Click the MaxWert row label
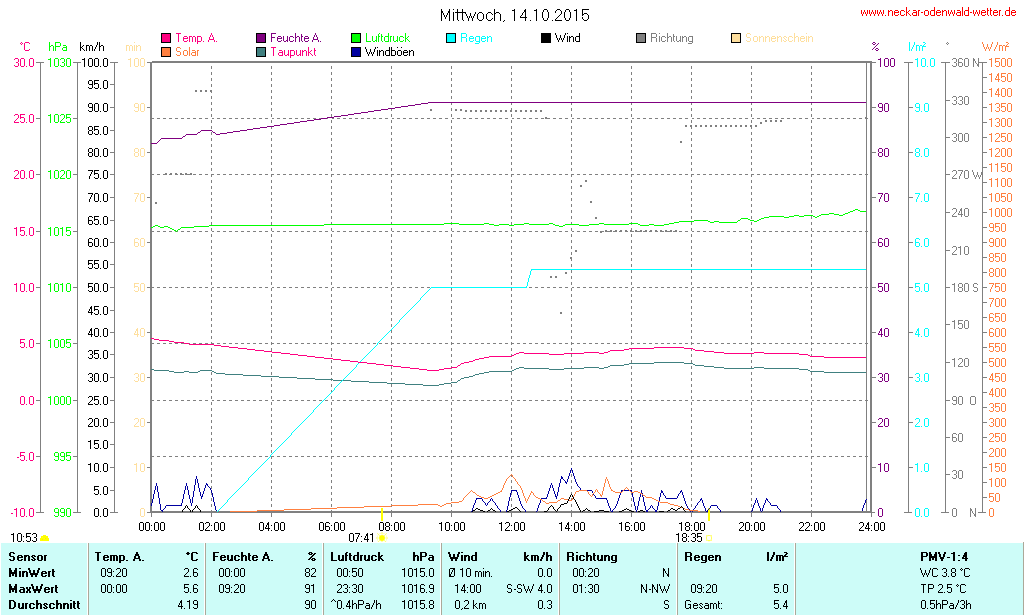The width and height of the screenshot is (1024, 615). 34,588
